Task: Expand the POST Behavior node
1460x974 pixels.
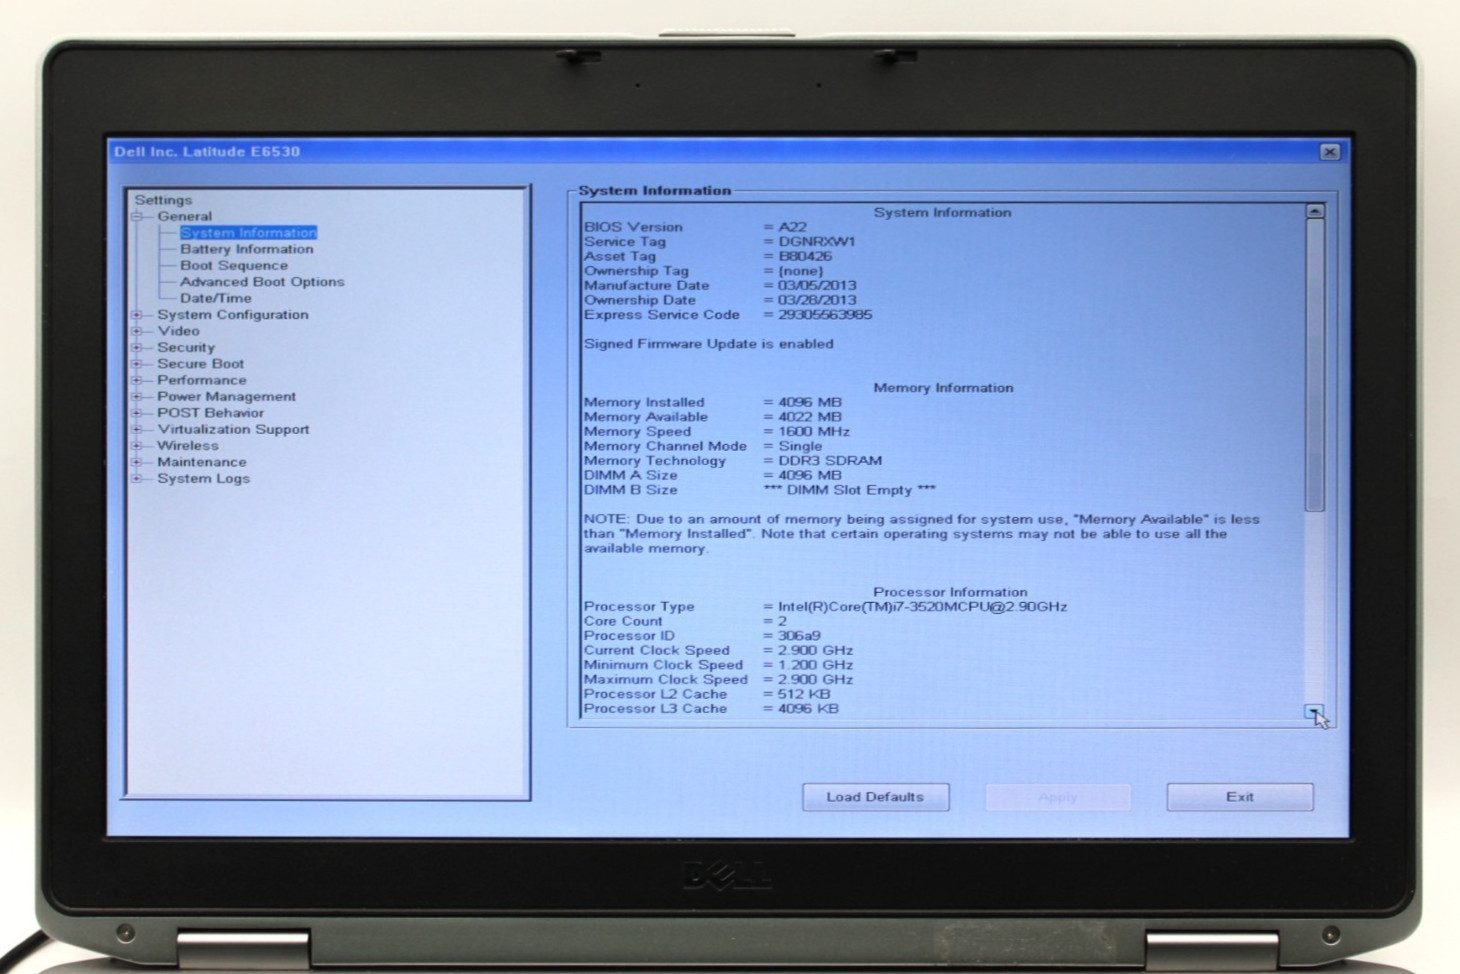Action: pyautogui.click(x=137, y=413)
